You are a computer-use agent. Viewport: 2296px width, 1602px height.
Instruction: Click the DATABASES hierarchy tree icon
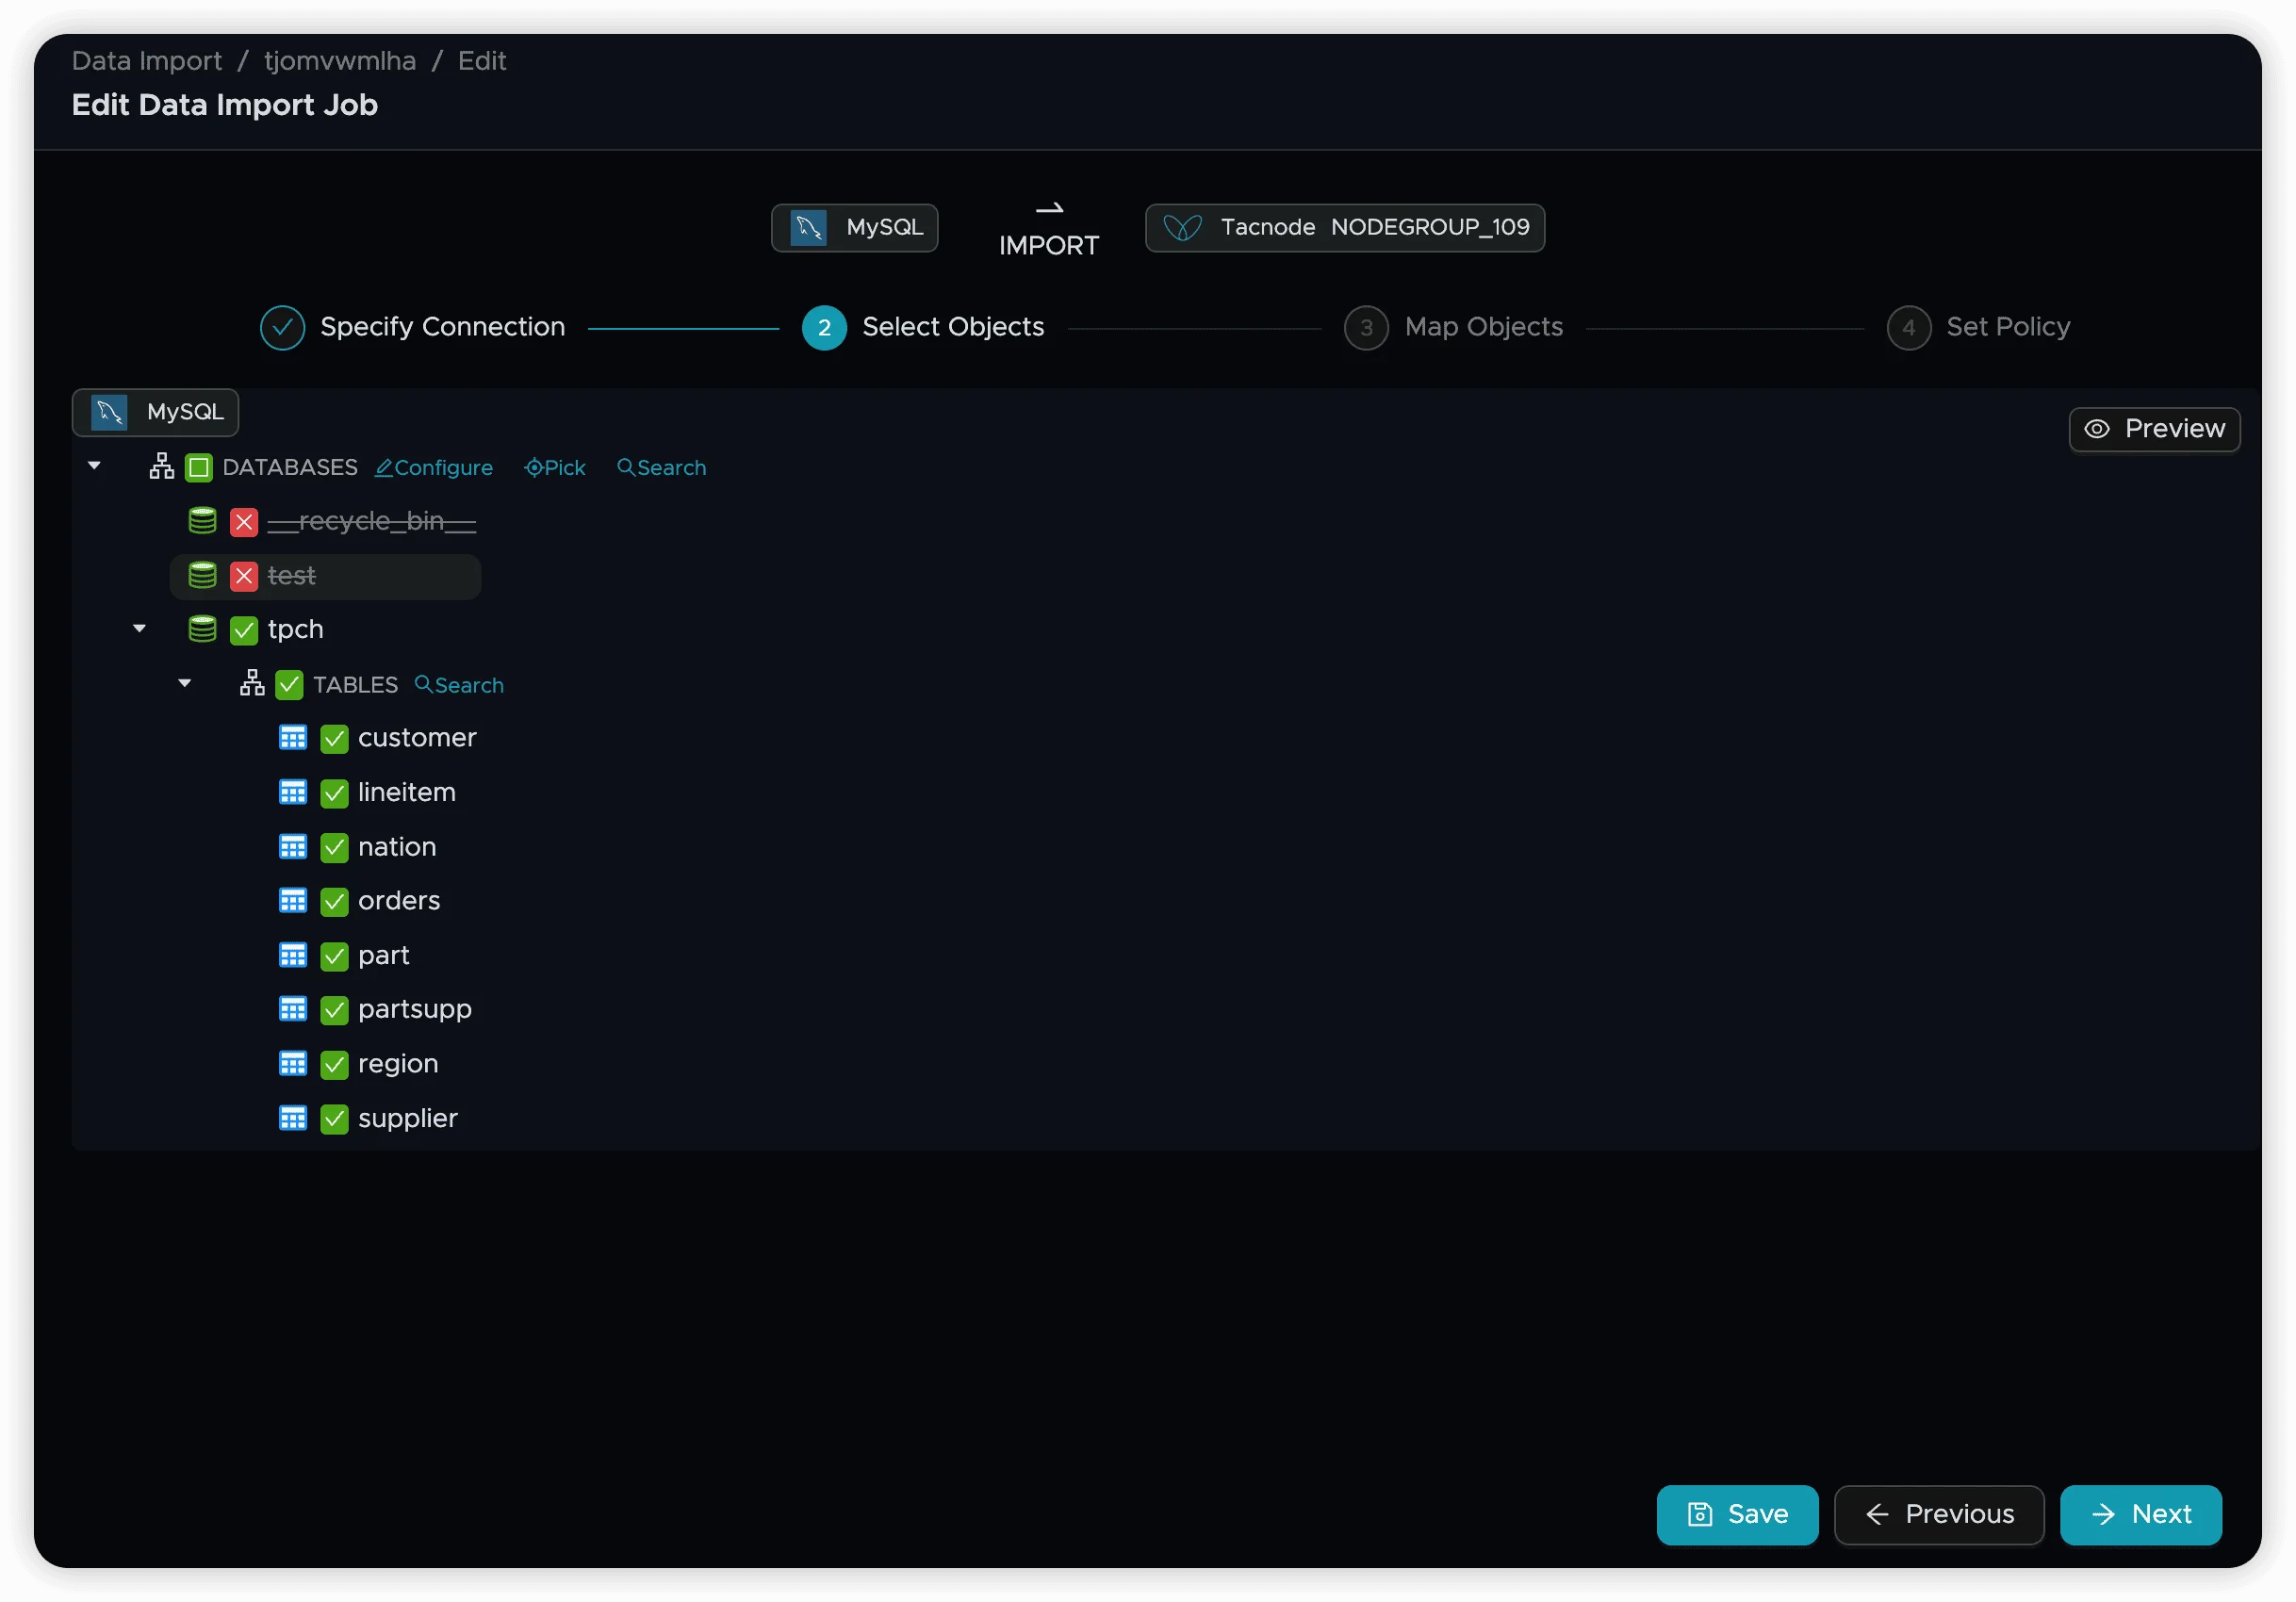pyautogui.click(x=162, y=467)
